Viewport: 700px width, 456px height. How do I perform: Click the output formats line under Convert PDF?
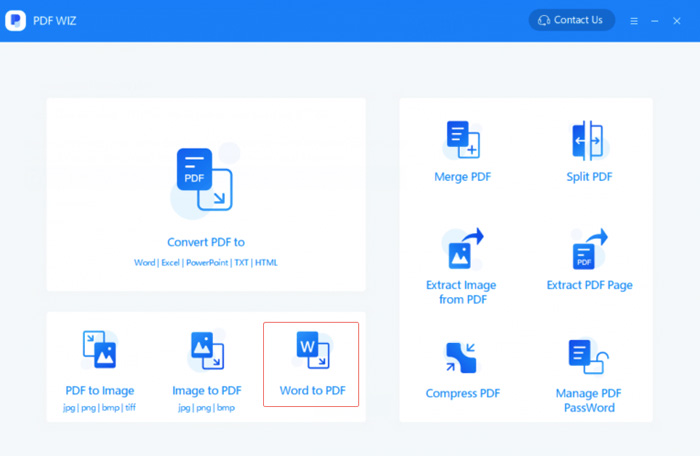(x=206, y=262)
